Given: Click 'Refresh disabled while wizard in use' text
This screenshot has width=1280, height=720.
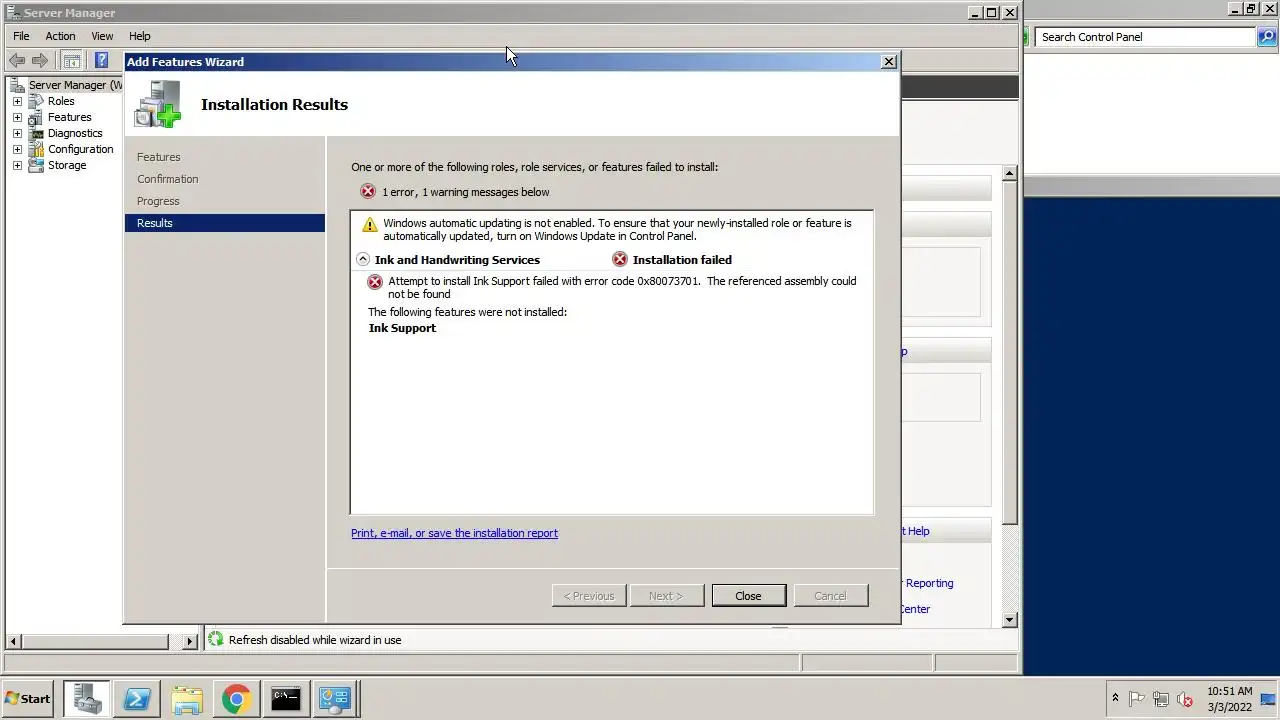Looking at the screenshot, I should tap(315, 640).
